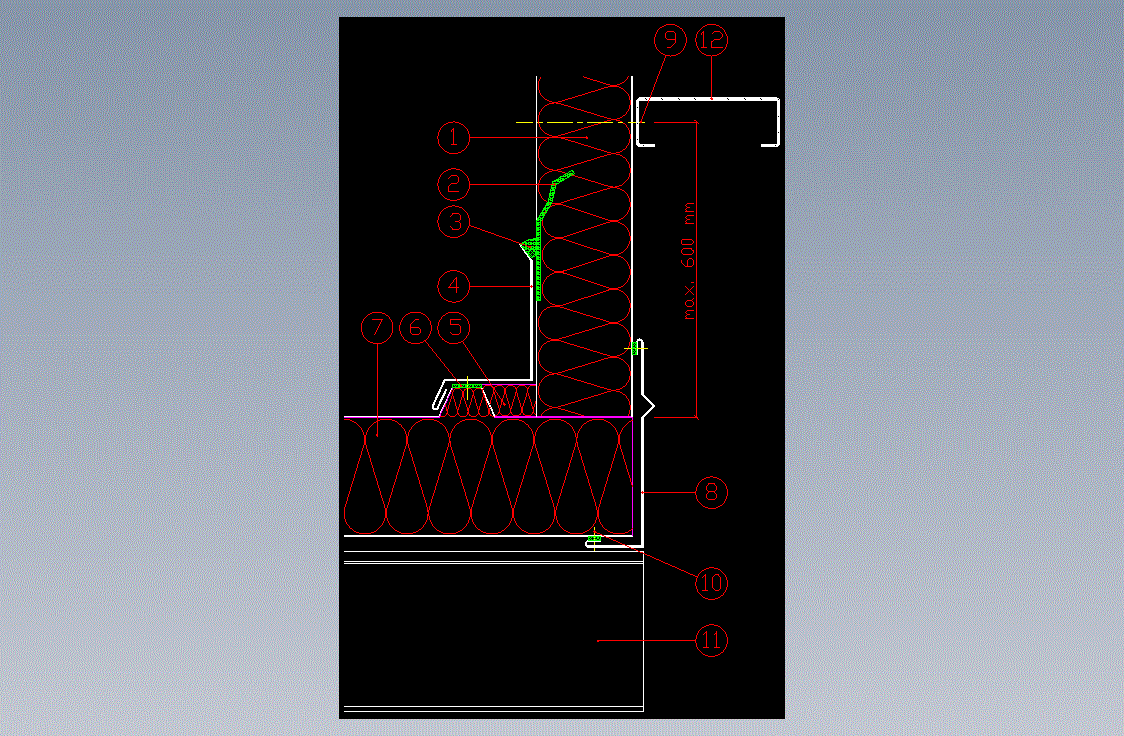The image size is (1124, 736).
Task: Click callout bubble number 11
Action: click(x=711, y=640)
